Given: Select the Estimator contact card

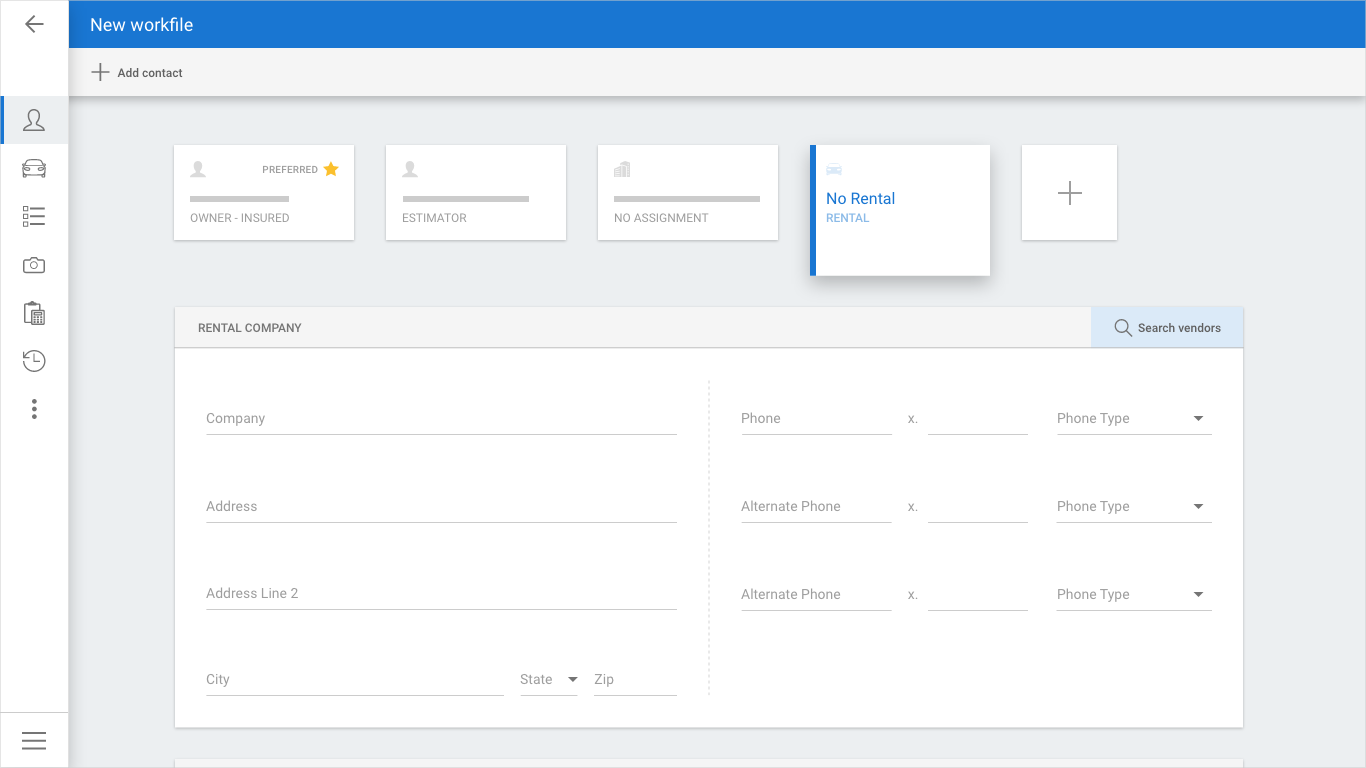Looking at the screenshot, I should click(x=476, y=193).
